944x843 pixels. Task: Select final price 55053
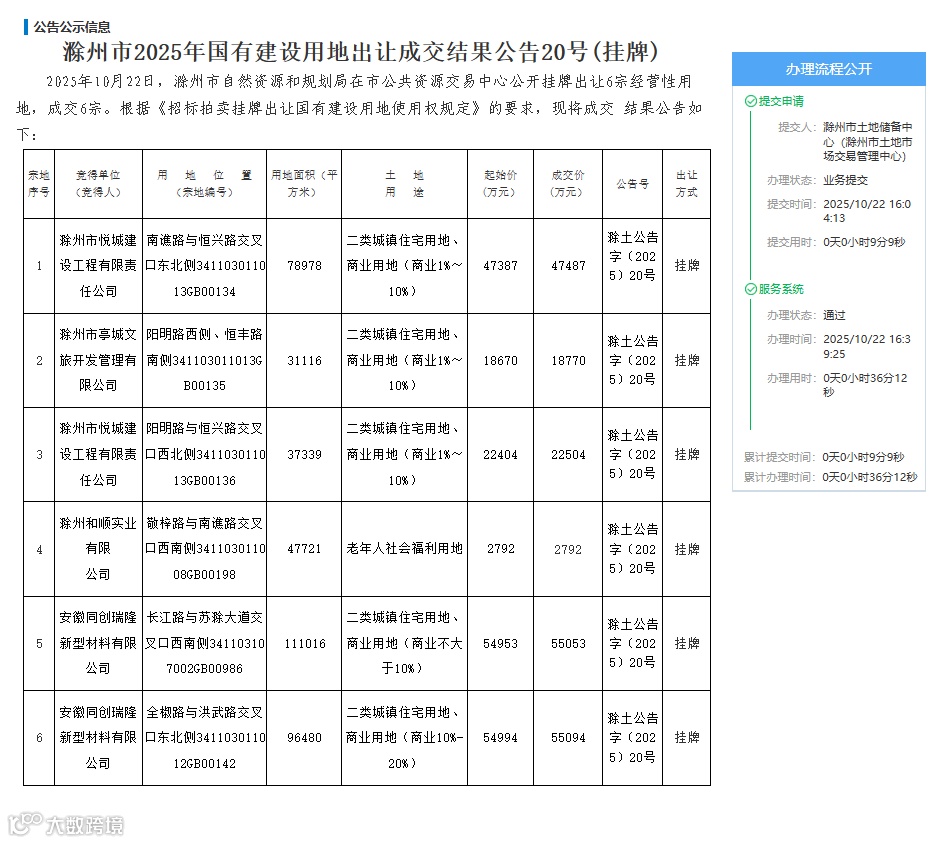568,643
